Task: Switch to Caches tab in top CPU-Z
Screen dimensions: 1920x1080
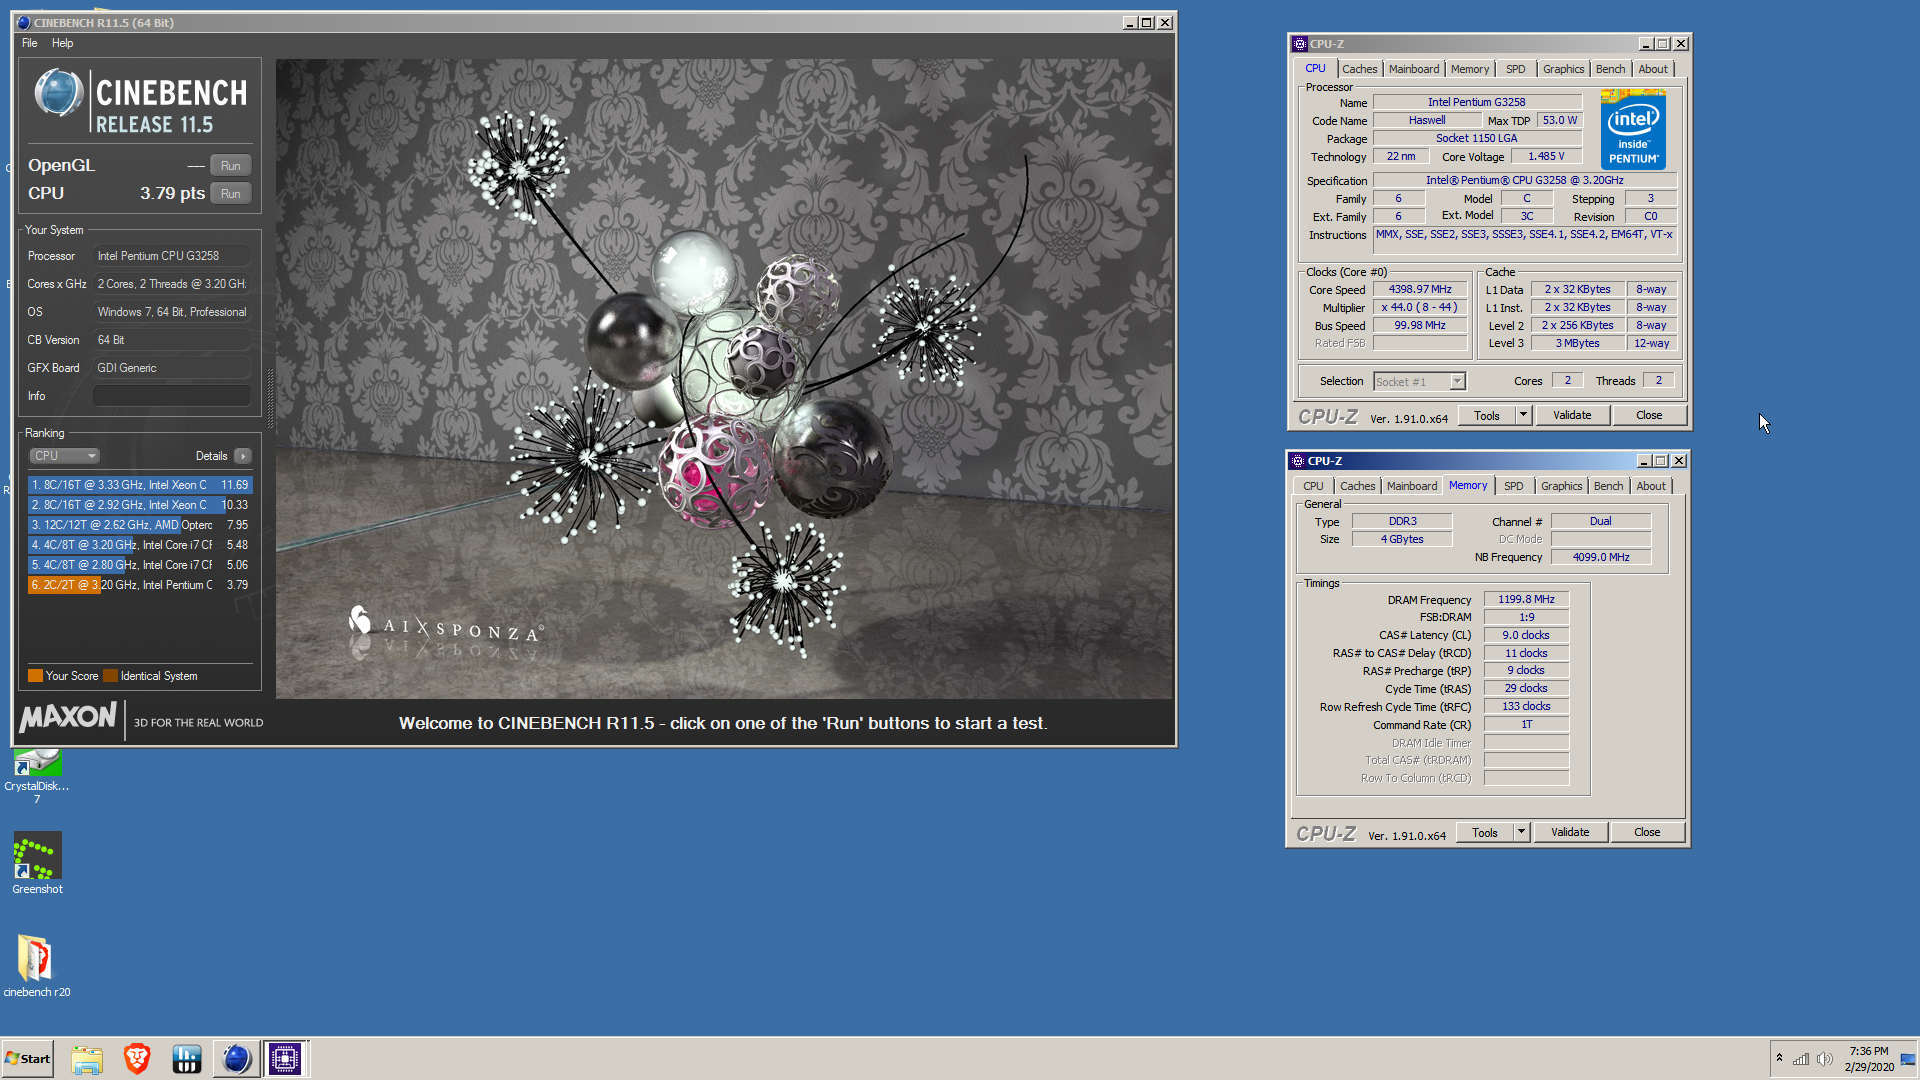Action: click(1359, 69)
